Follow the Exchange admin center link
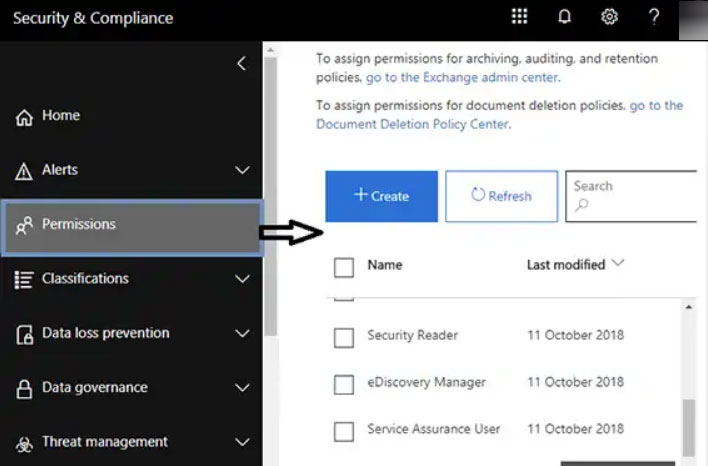 pyautogui.click(x=463, y=78)
